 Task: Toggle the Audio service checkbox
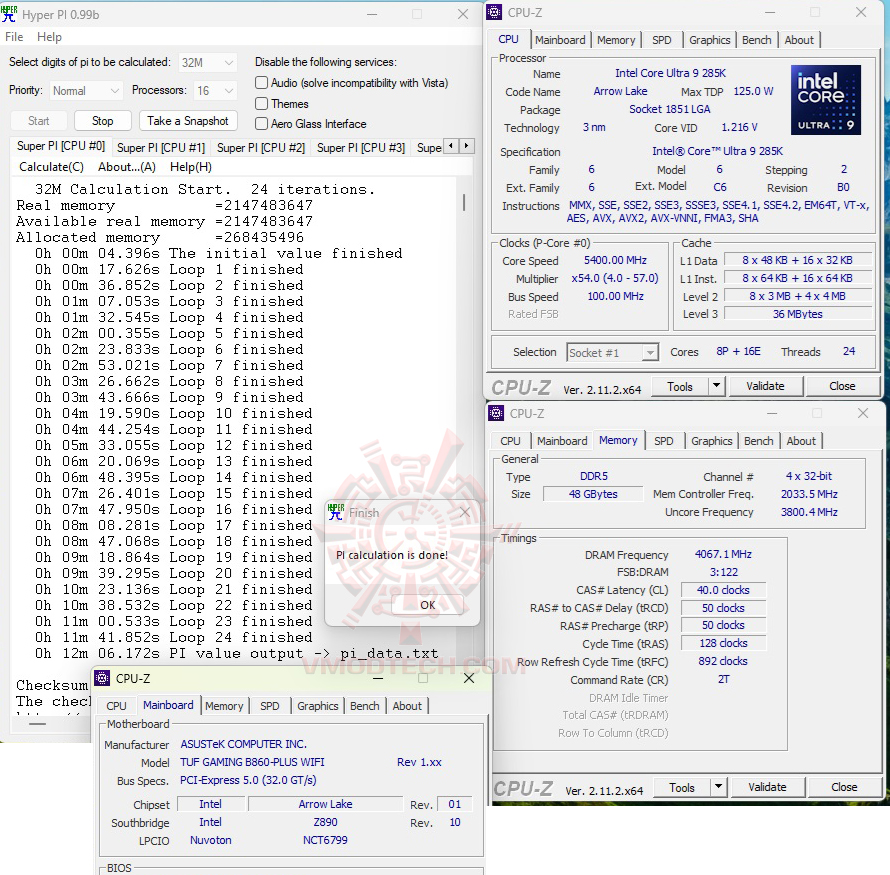261,83
